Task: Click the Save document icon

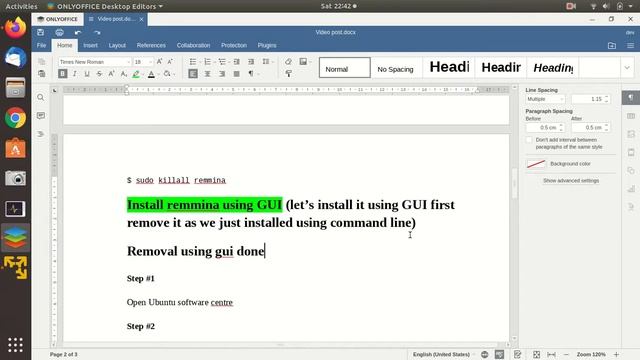Action: (x=40, y=32)
